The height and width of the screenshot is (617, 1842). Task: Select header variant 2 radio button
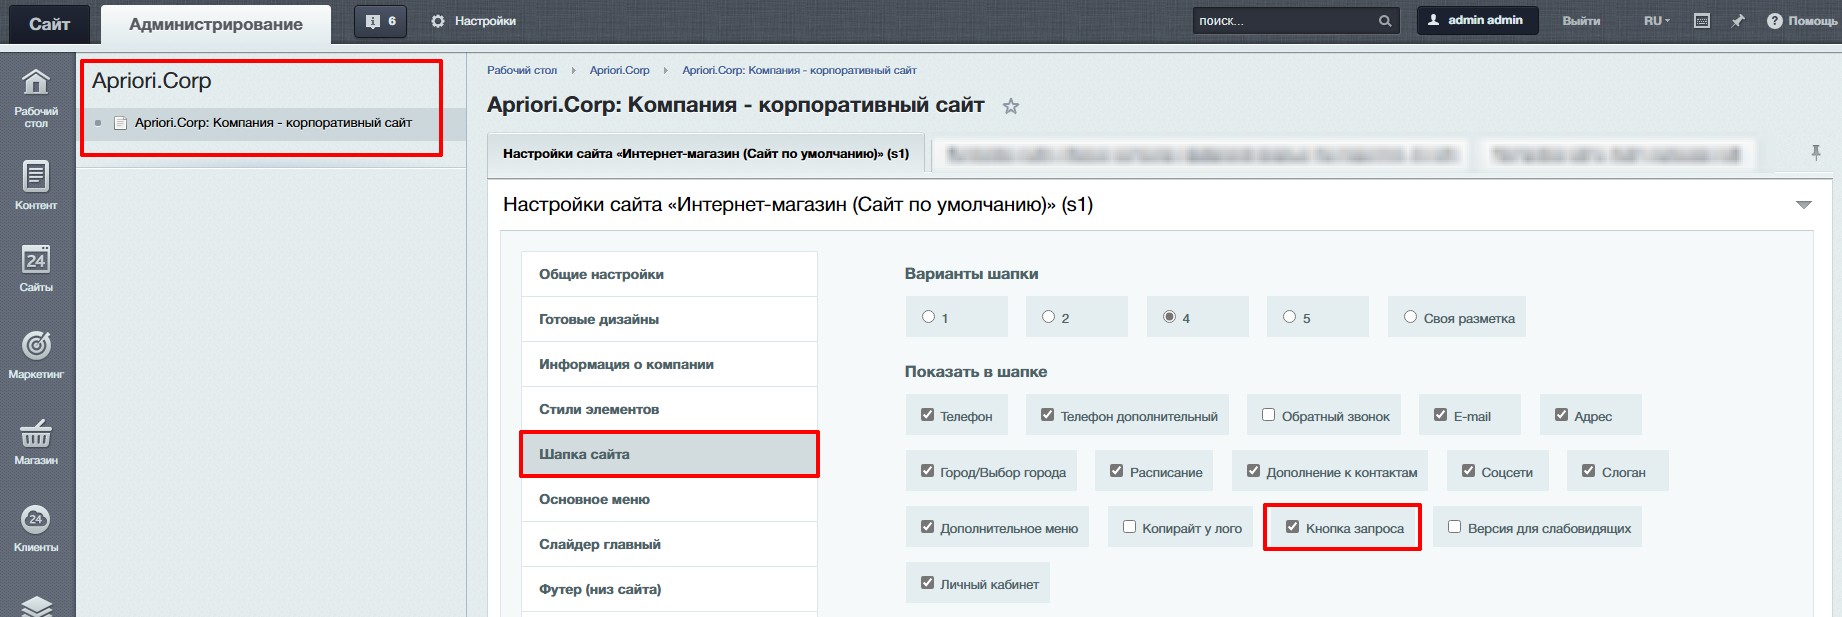coord(1048,317)
